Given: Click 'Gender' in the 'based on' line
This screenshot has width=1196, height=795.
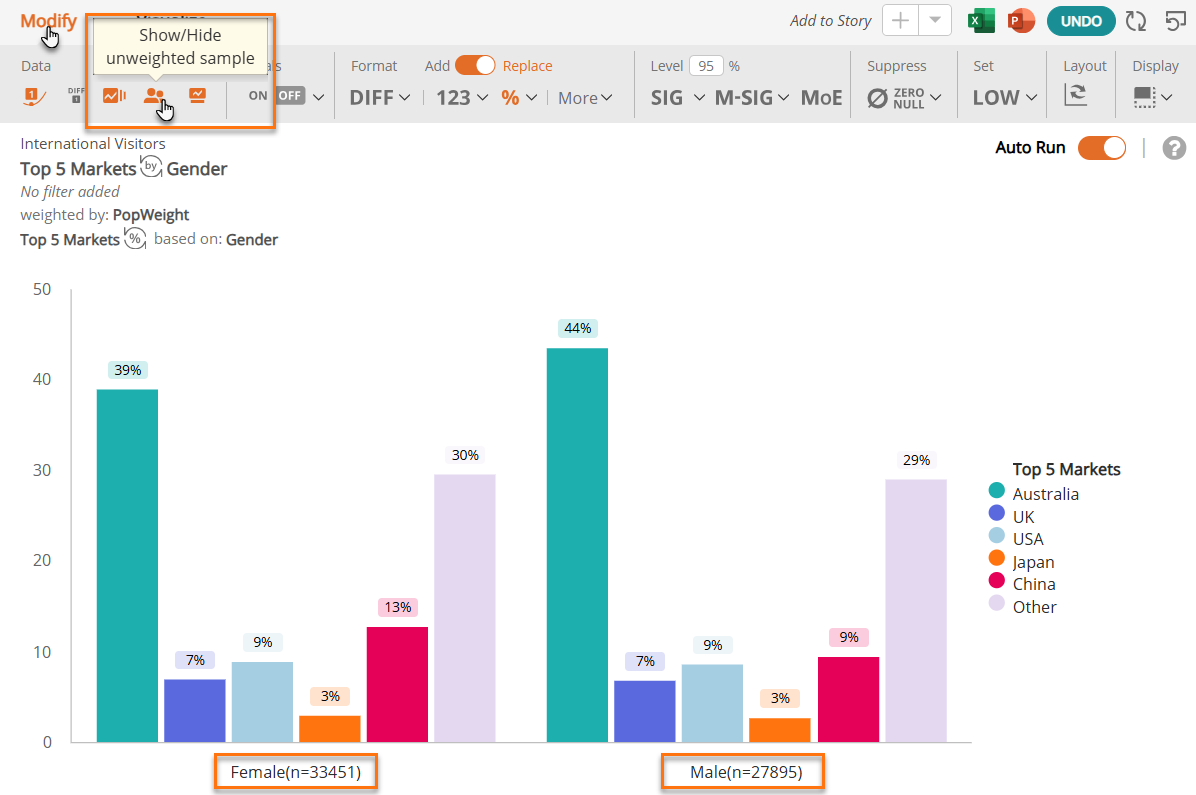Looking at the screenshot, I should pyautogui.click(x=252, y=240).
